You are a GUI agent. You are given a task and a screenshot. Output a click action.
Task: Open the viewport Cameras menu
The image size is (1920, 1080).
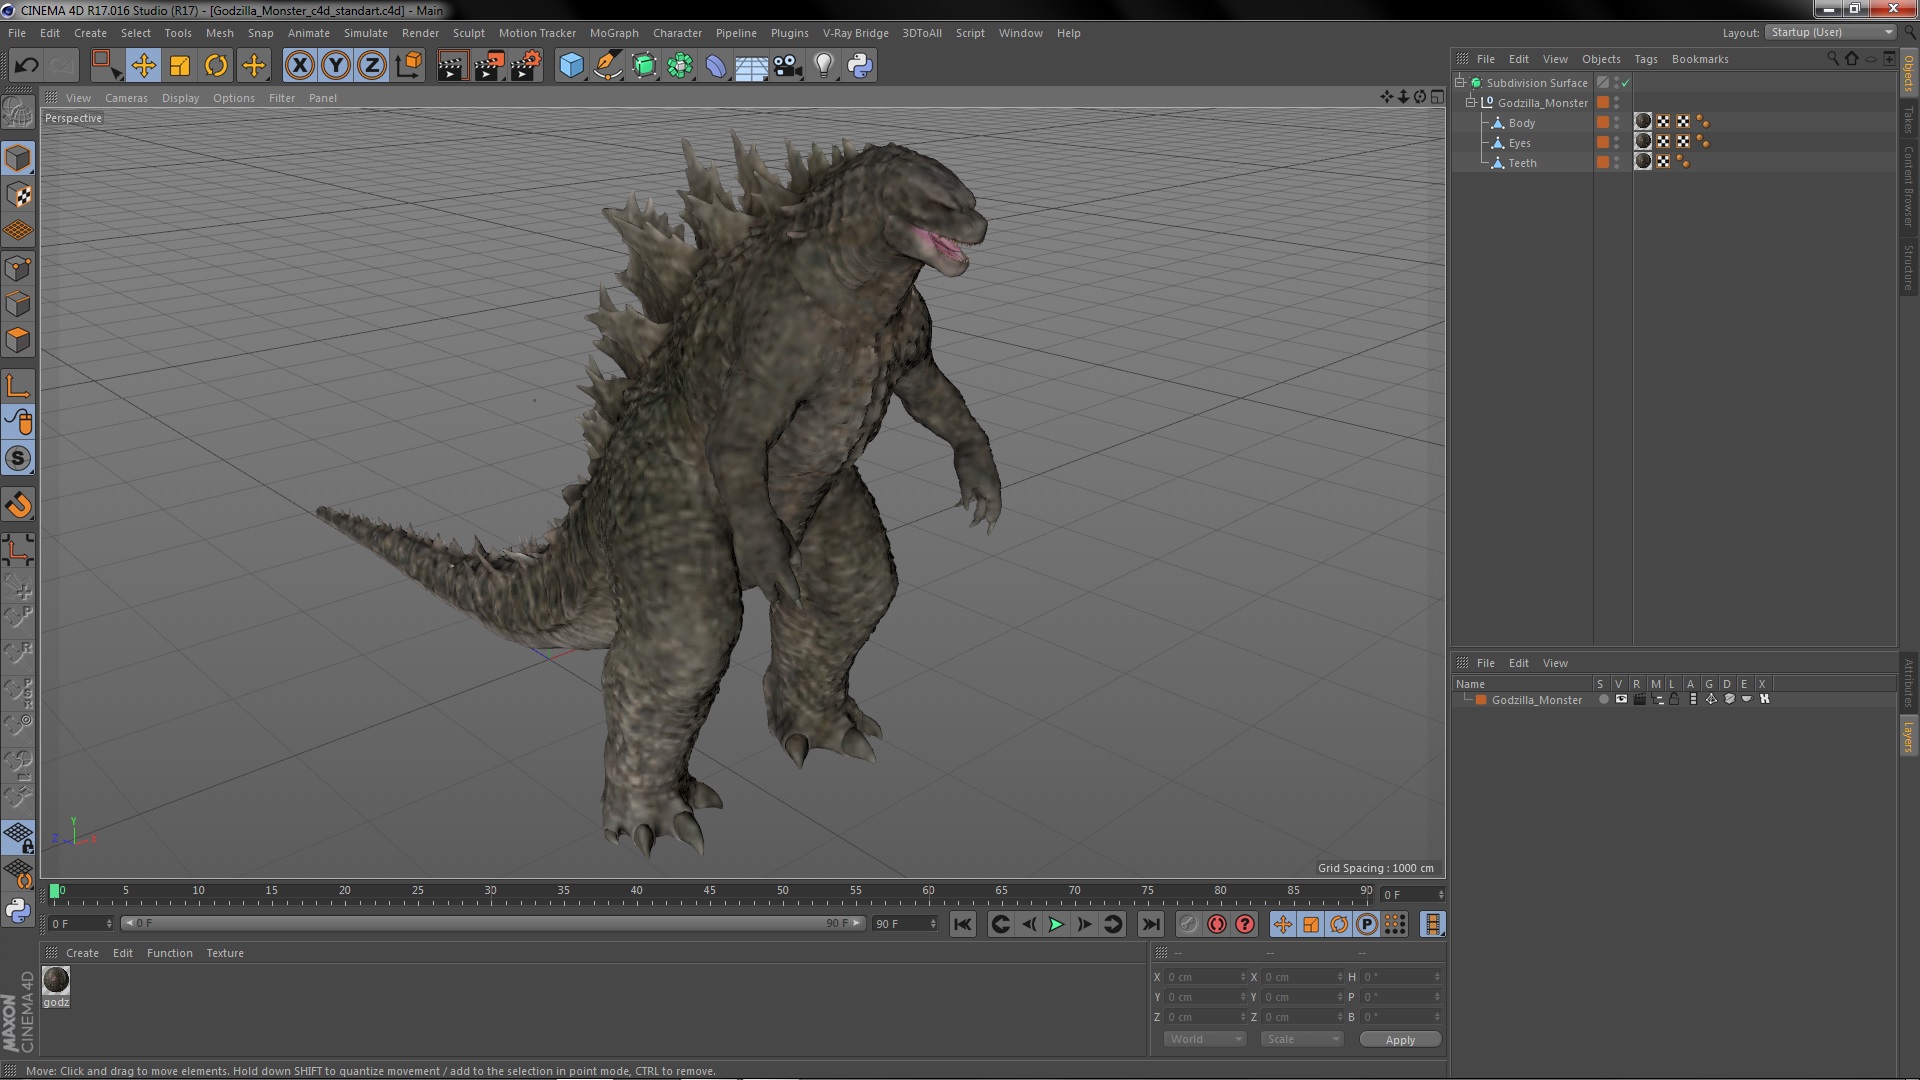[x=126, y=98]
